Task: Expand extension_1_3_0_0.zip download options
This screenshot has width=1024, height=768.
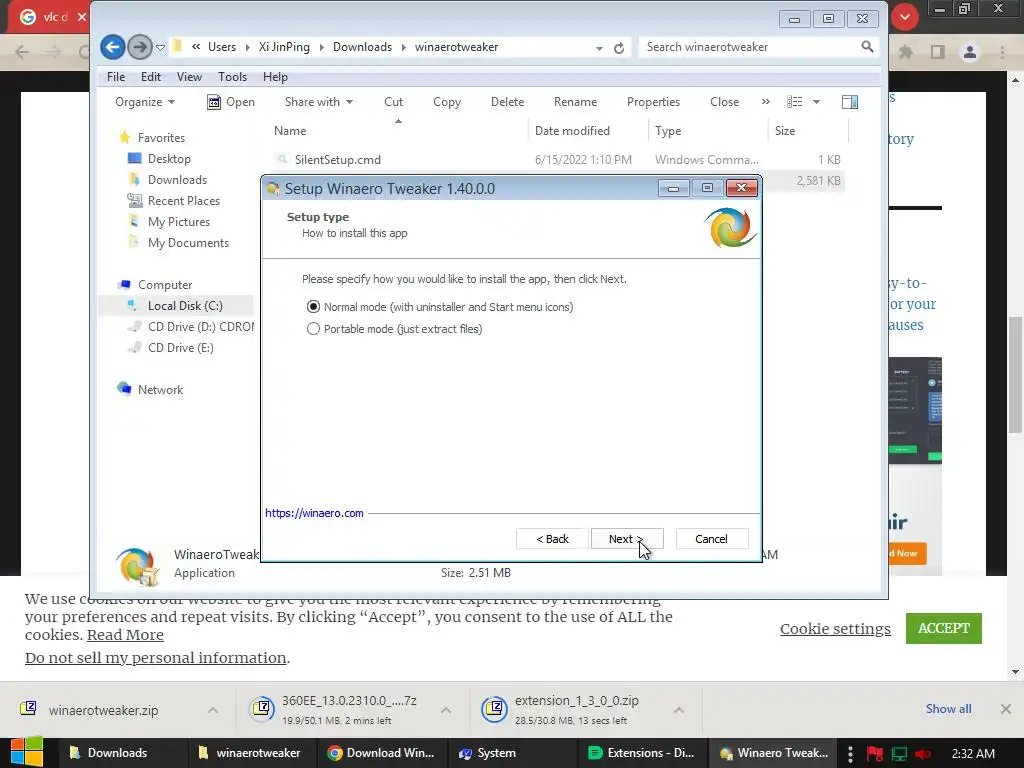Action: pyautogui.click(x=679, y=710)
